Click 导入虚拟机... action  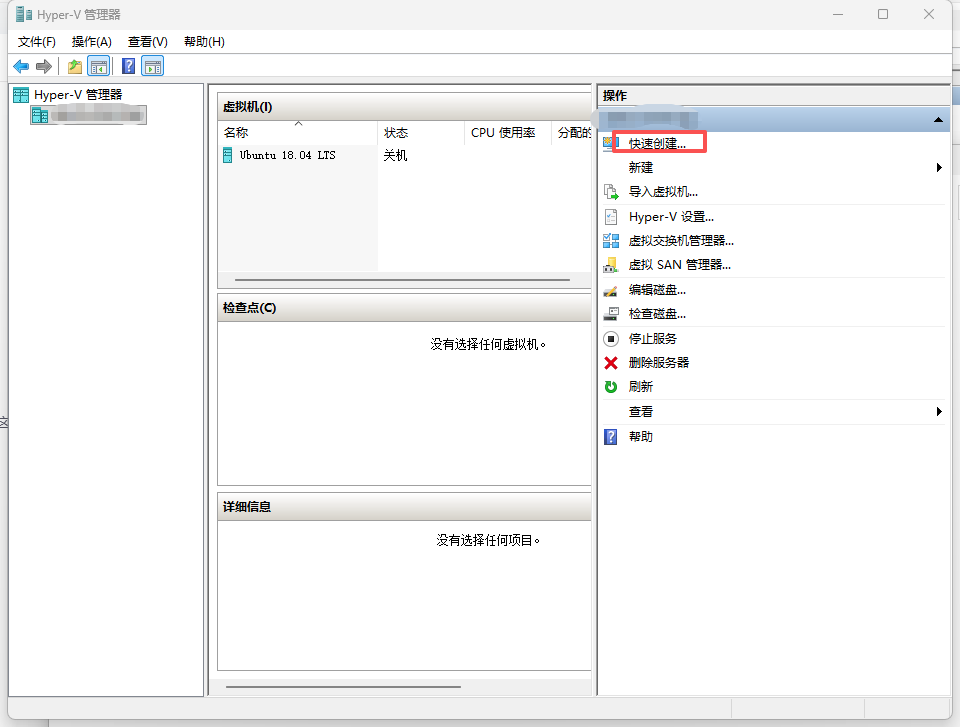(x=663, y=192)
